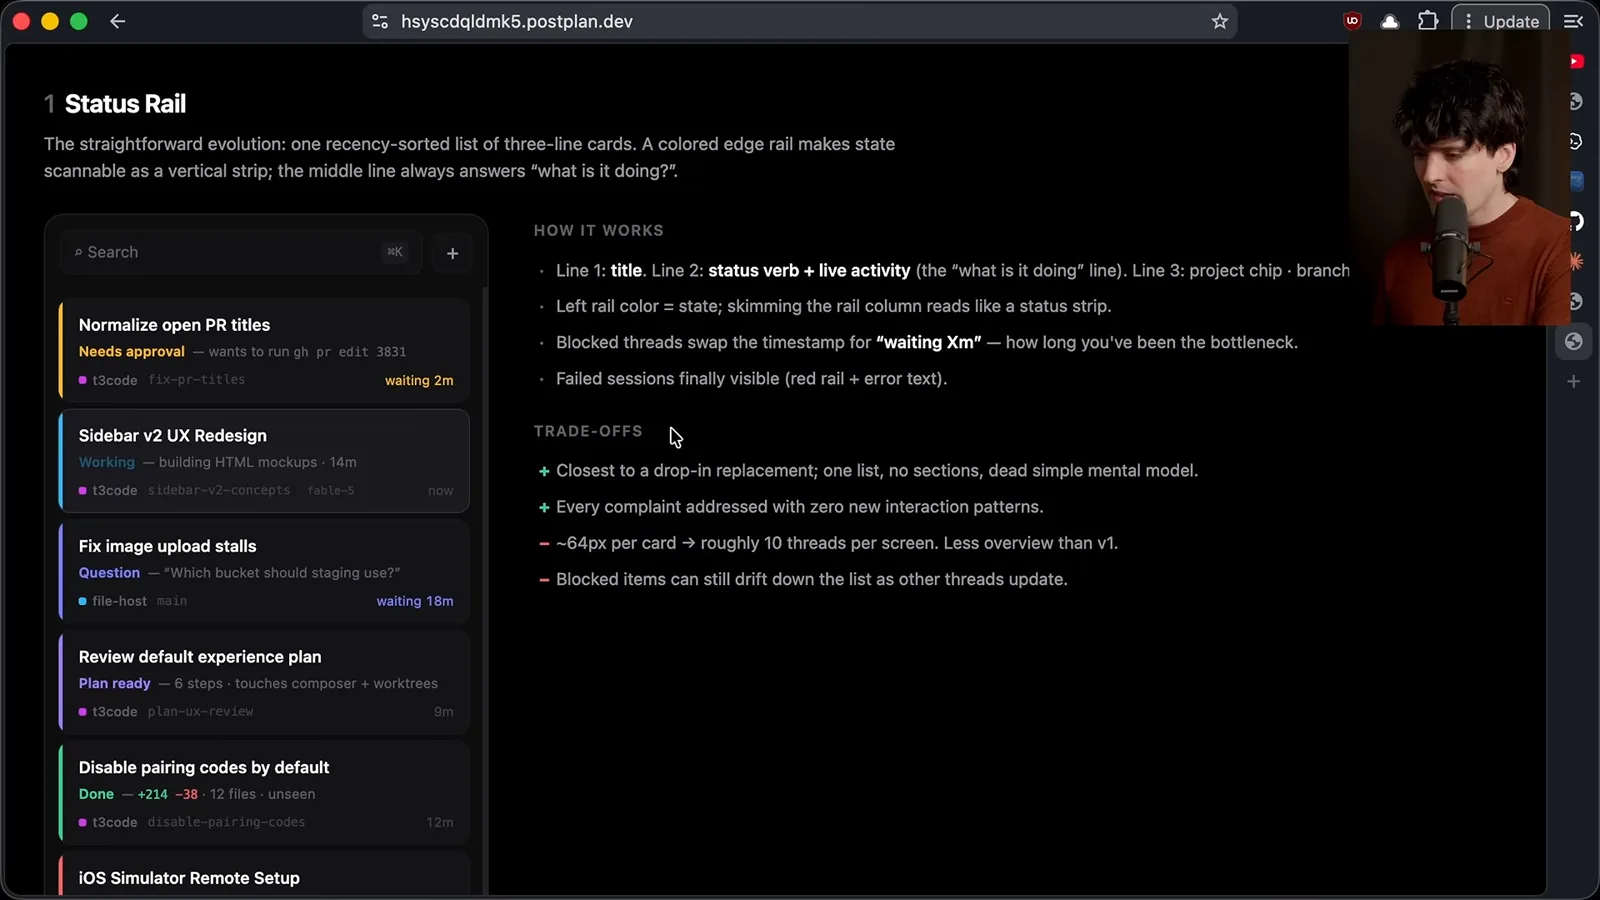Click the ⌘K shortcut hint in Search
The height and width of the screenshot is (900, 1600).
coord(395,252)
